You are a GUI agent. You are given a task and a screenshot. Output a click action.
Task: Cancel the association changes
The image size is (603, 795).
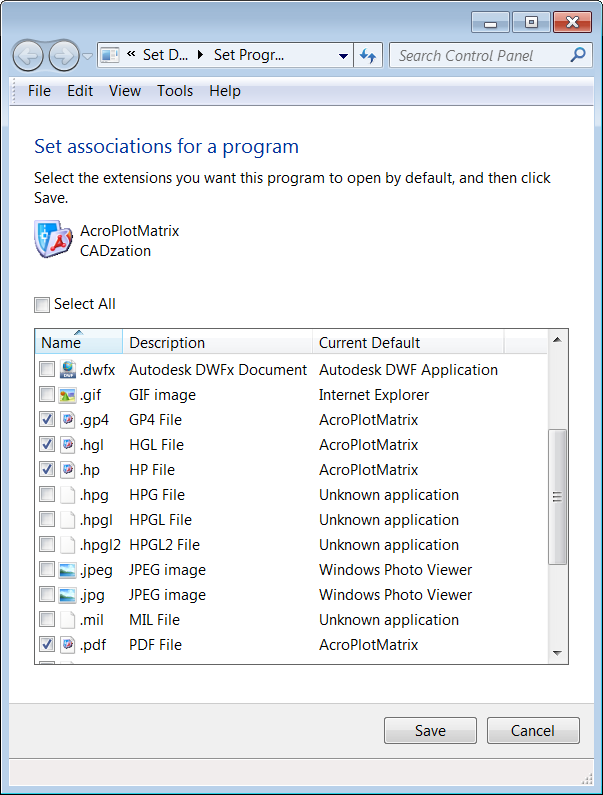click(533, 731)
